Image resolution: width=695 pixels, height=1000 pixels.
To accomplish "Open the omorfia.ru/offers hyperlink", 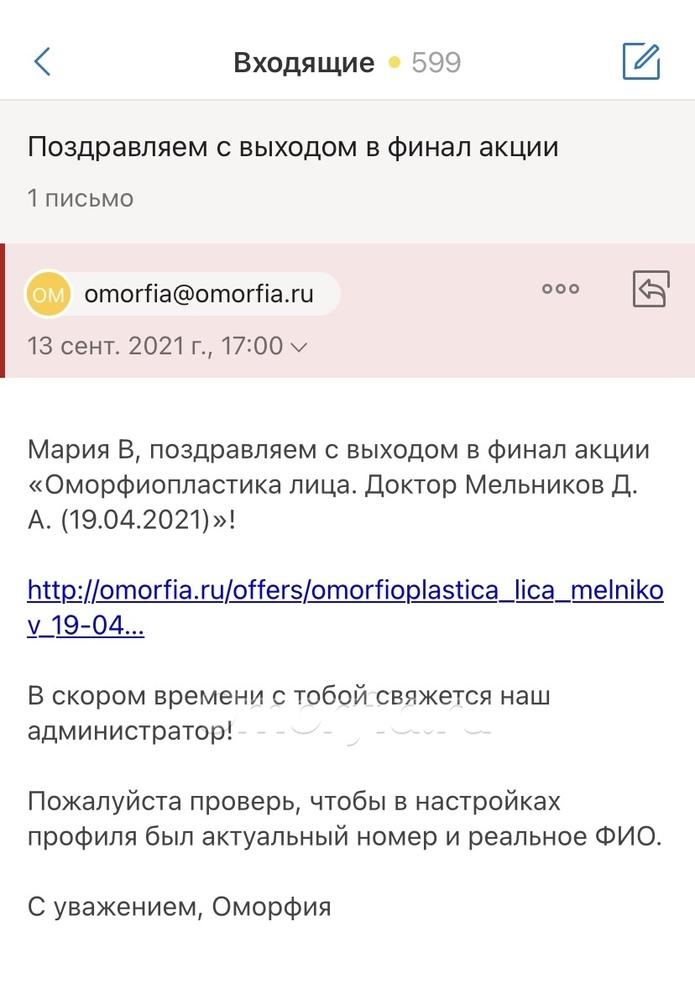I will (x=345, y=607).
